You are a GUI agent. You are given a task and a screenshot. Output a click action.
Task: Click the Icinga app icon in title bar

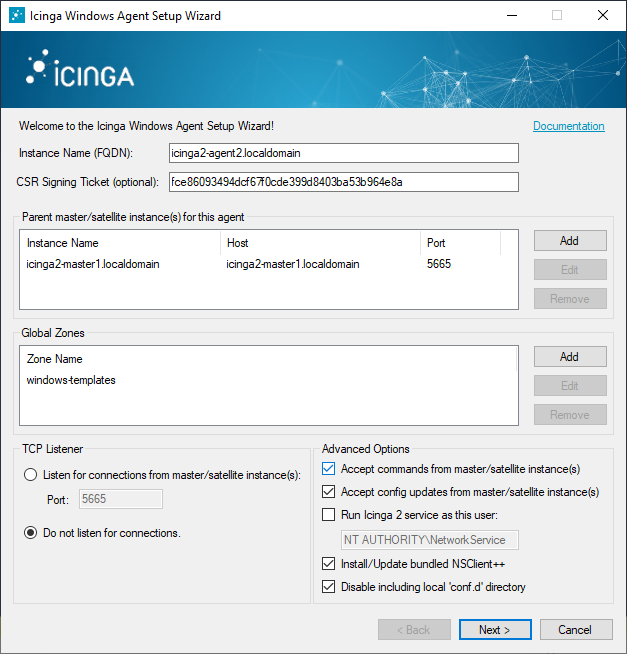(17, 15)
